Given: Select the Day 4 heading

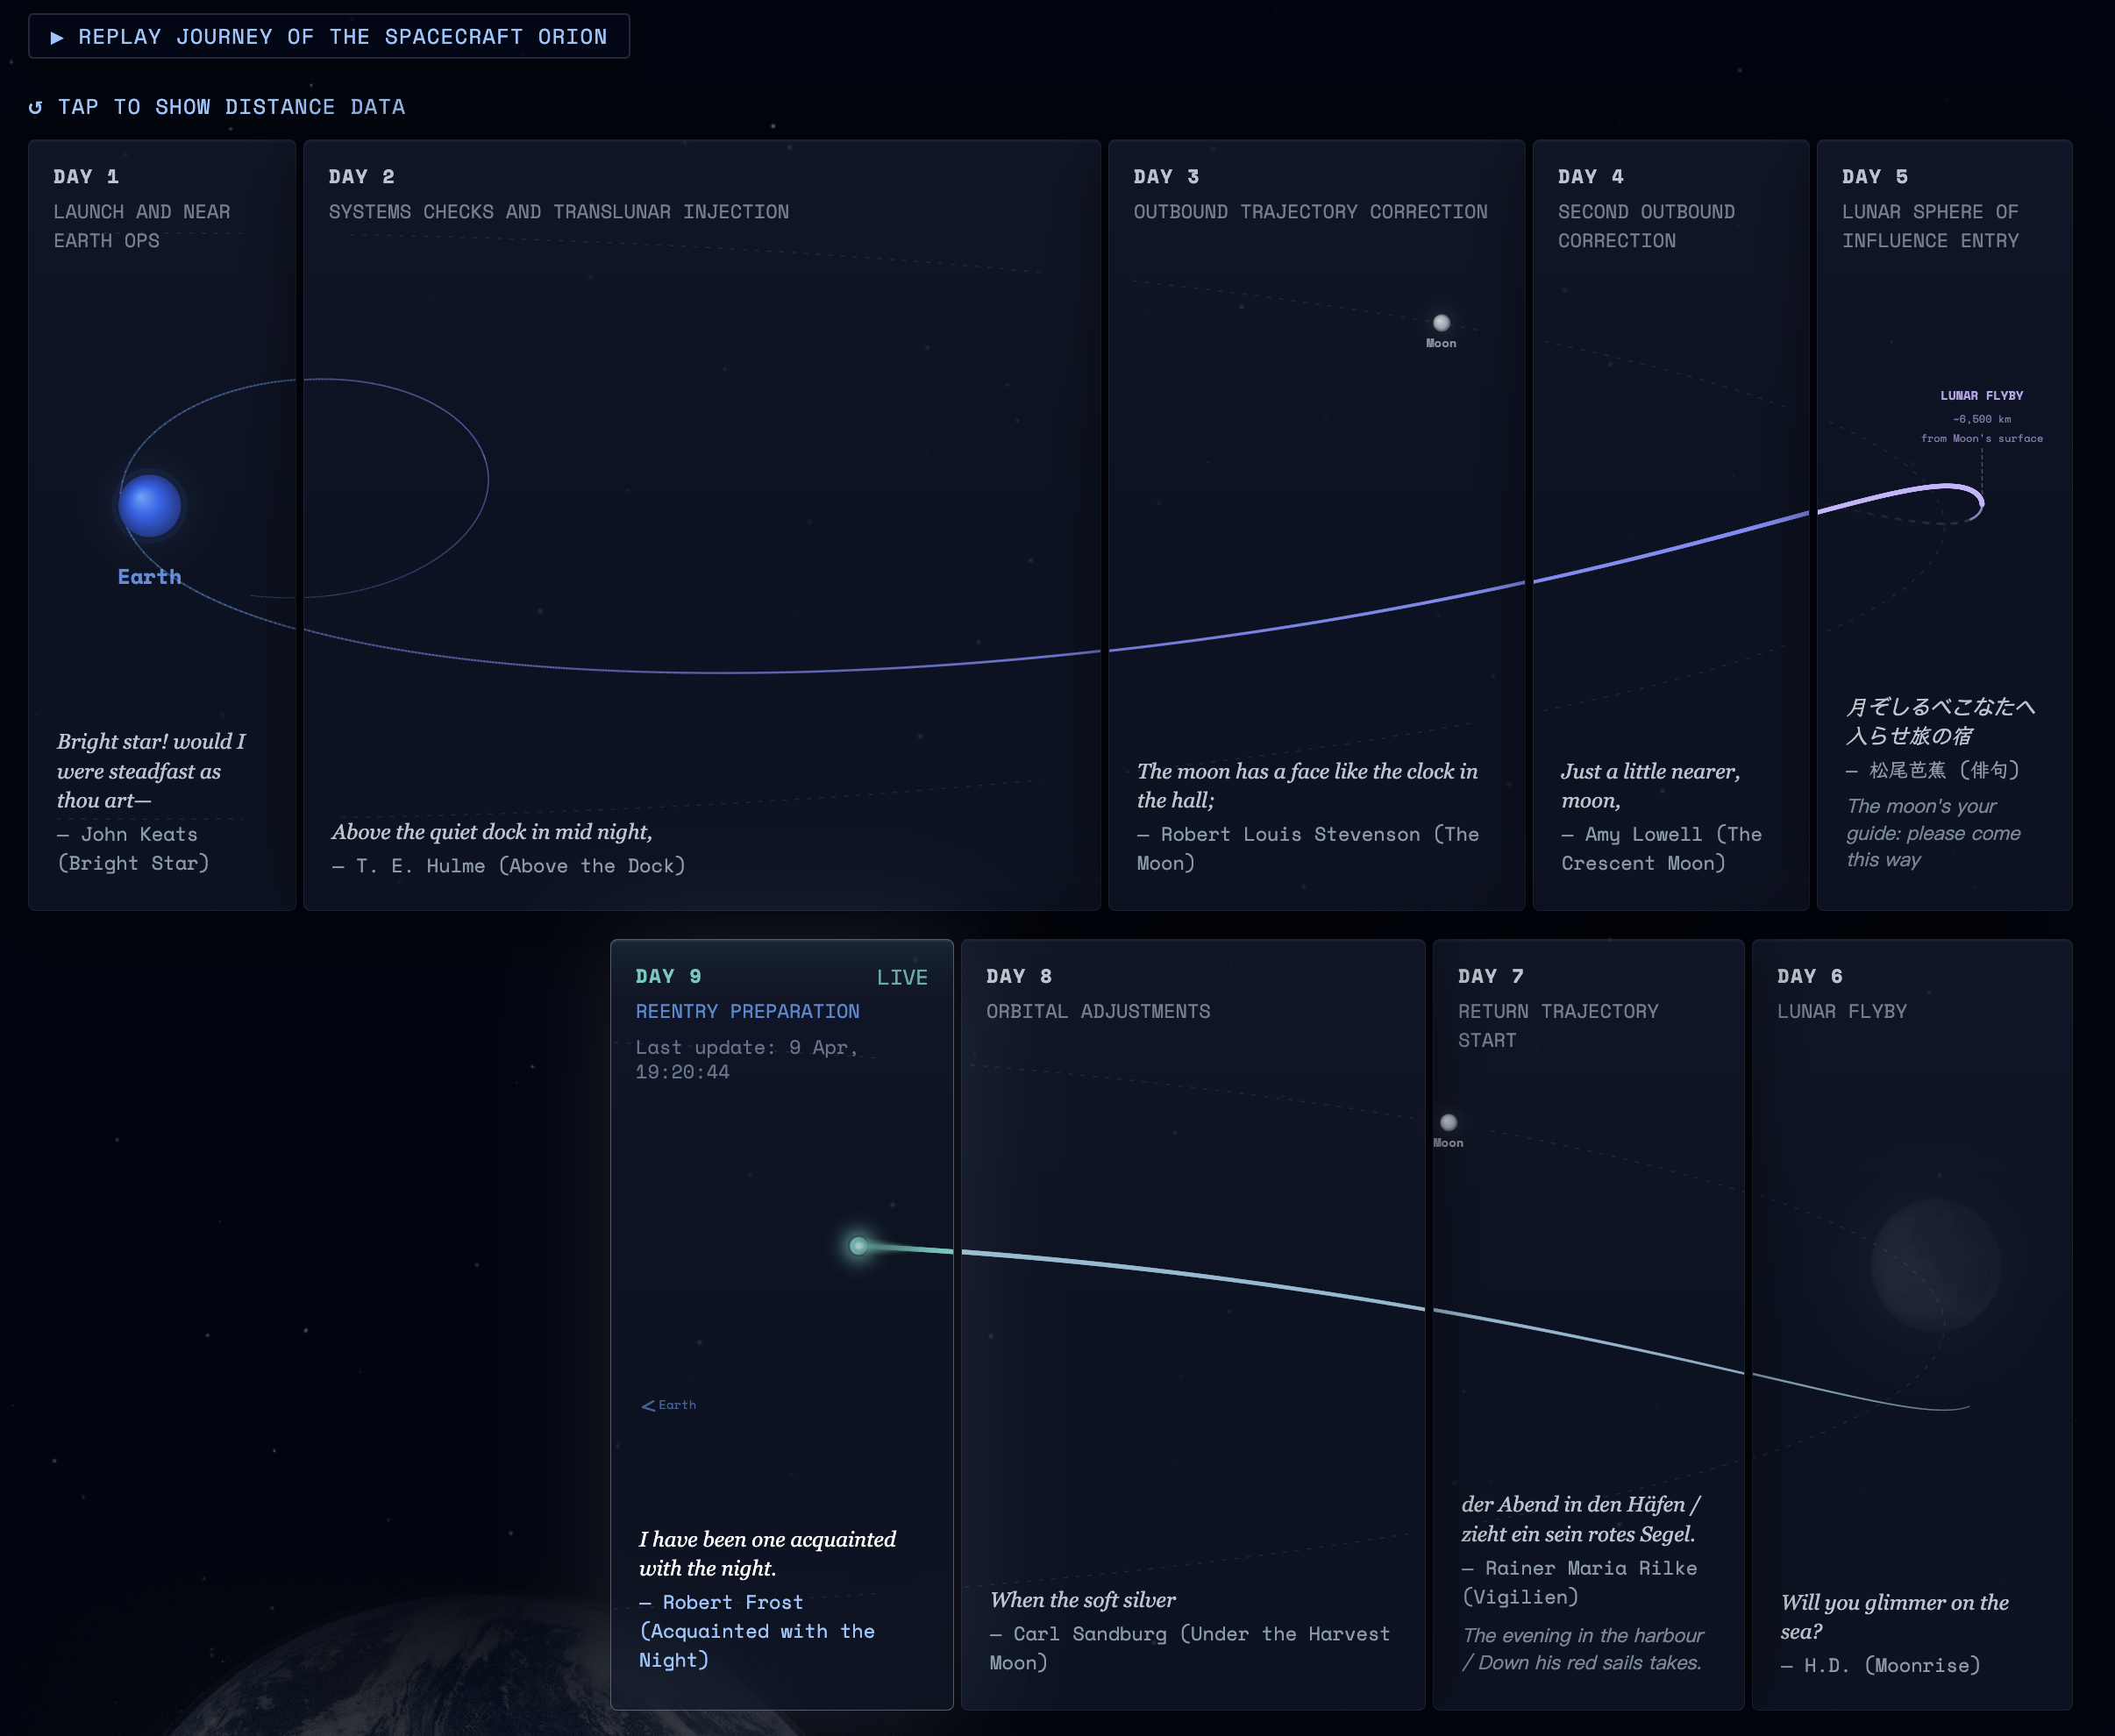Looking at the screenshot, I should (x=1590, y=177).
